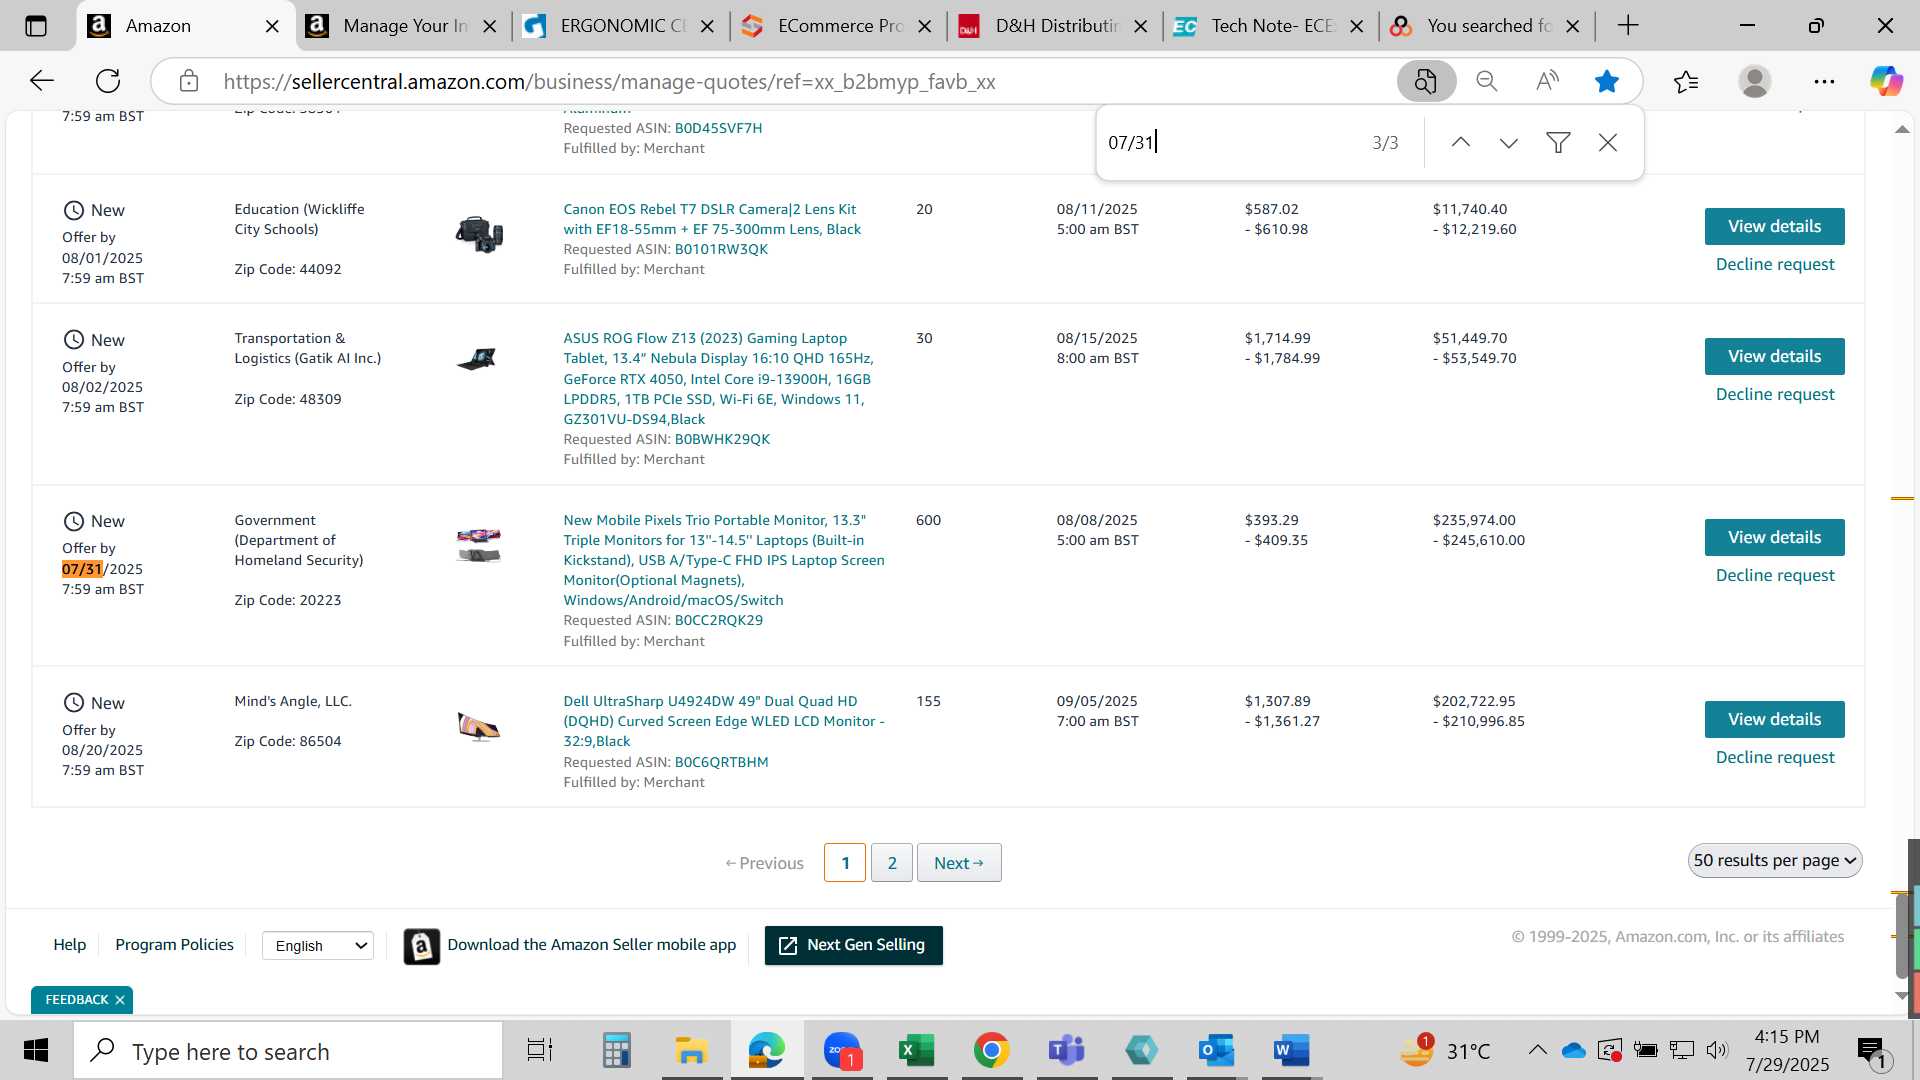Viewport: 1920px width, 1080px height.
Task: Click the Windows taskbar search box
Action: [288, 1051]
